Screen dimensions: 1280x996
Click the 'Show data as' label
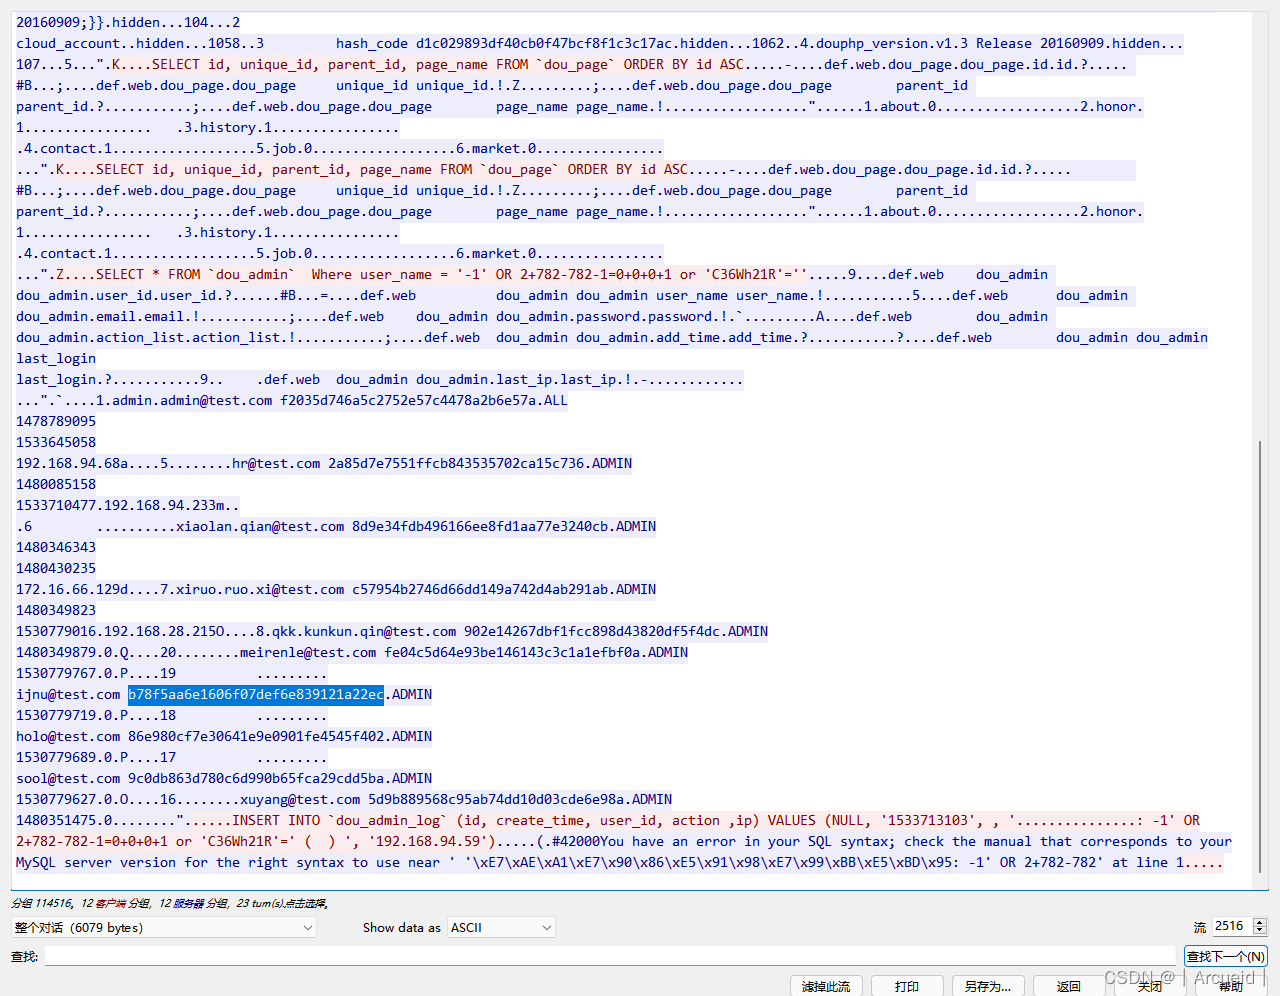pyautogui.click(x=402, y=928)
